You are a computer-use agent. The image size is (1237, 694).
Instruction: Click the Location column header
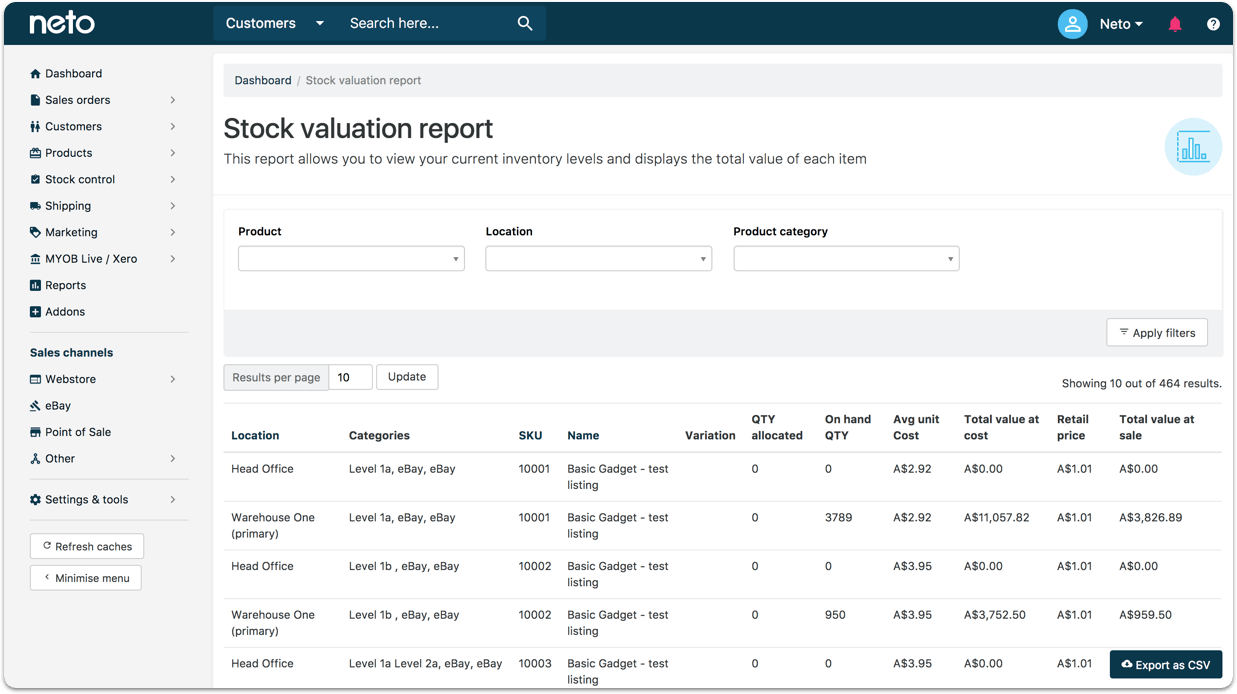(x=255, y=436)
